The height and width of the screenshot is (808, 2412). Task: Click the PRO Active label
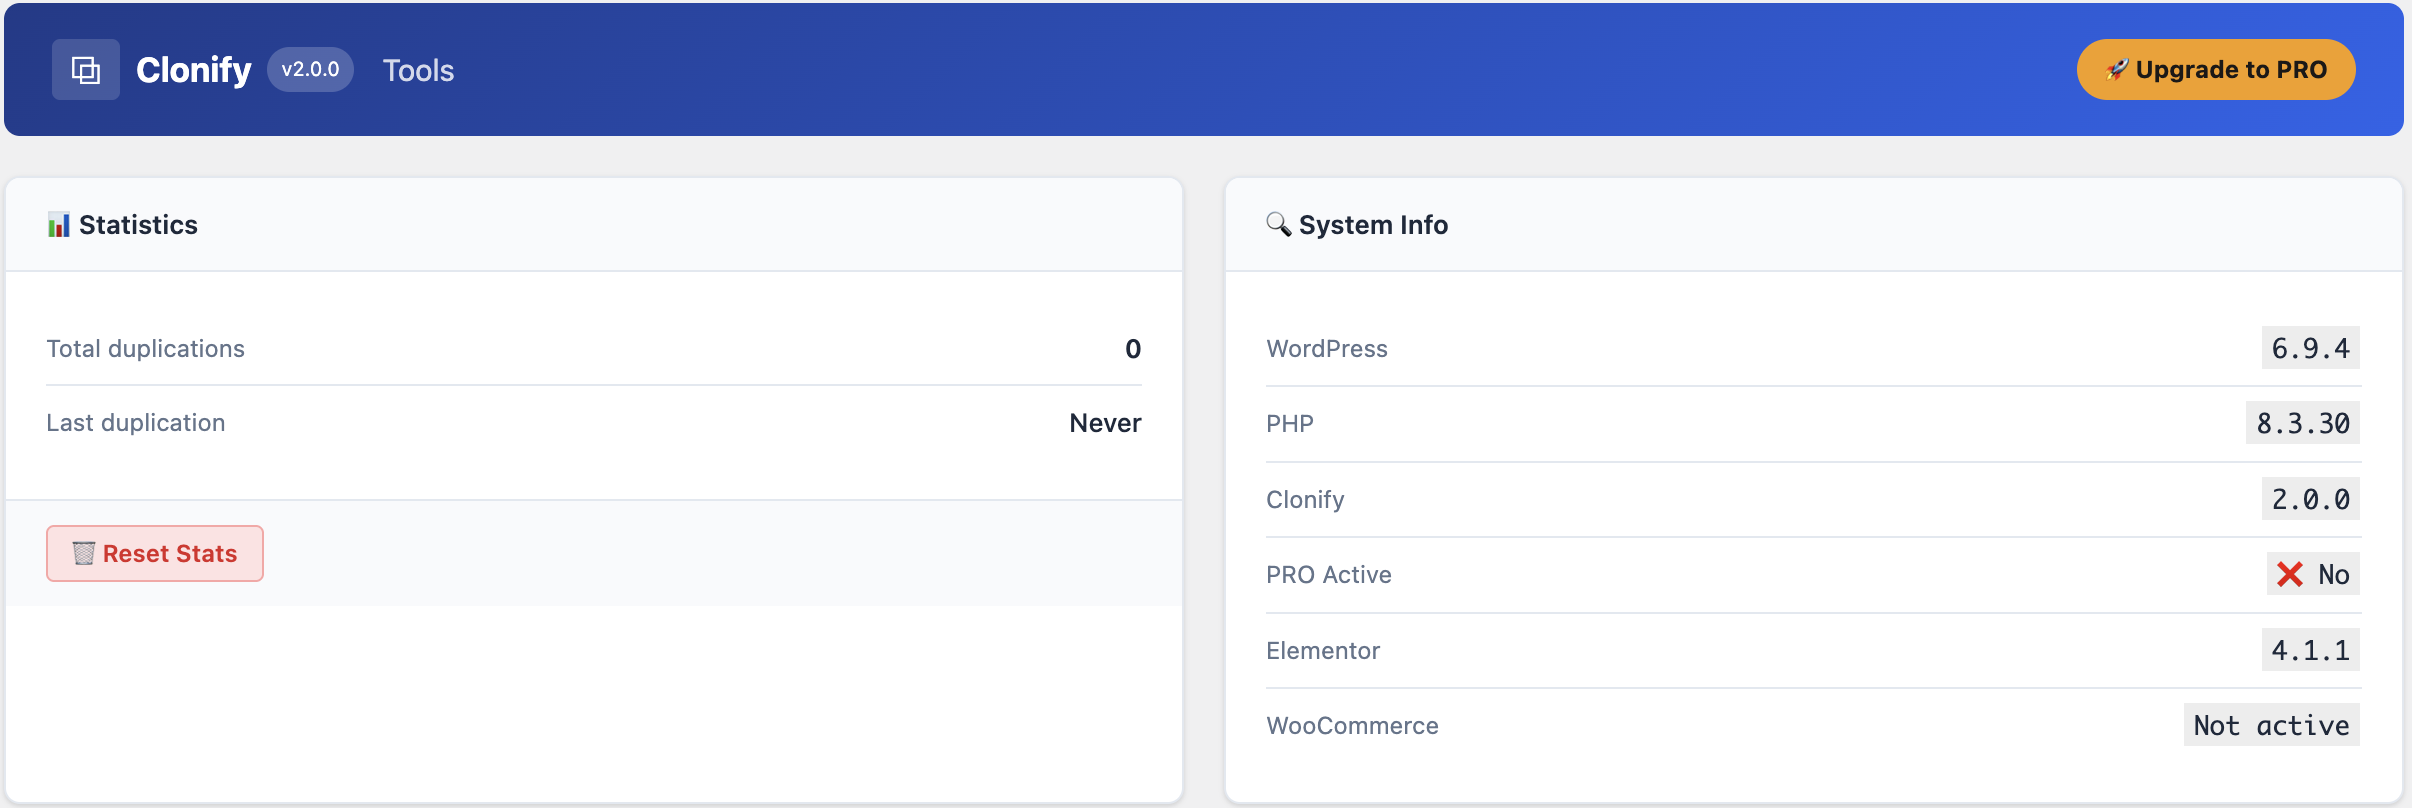pyautogui.click(x=1329, y=574)
